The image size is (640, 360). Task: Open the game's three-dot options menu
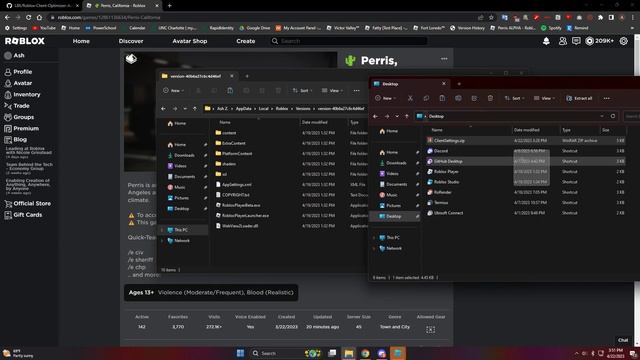tap(444, 59)
